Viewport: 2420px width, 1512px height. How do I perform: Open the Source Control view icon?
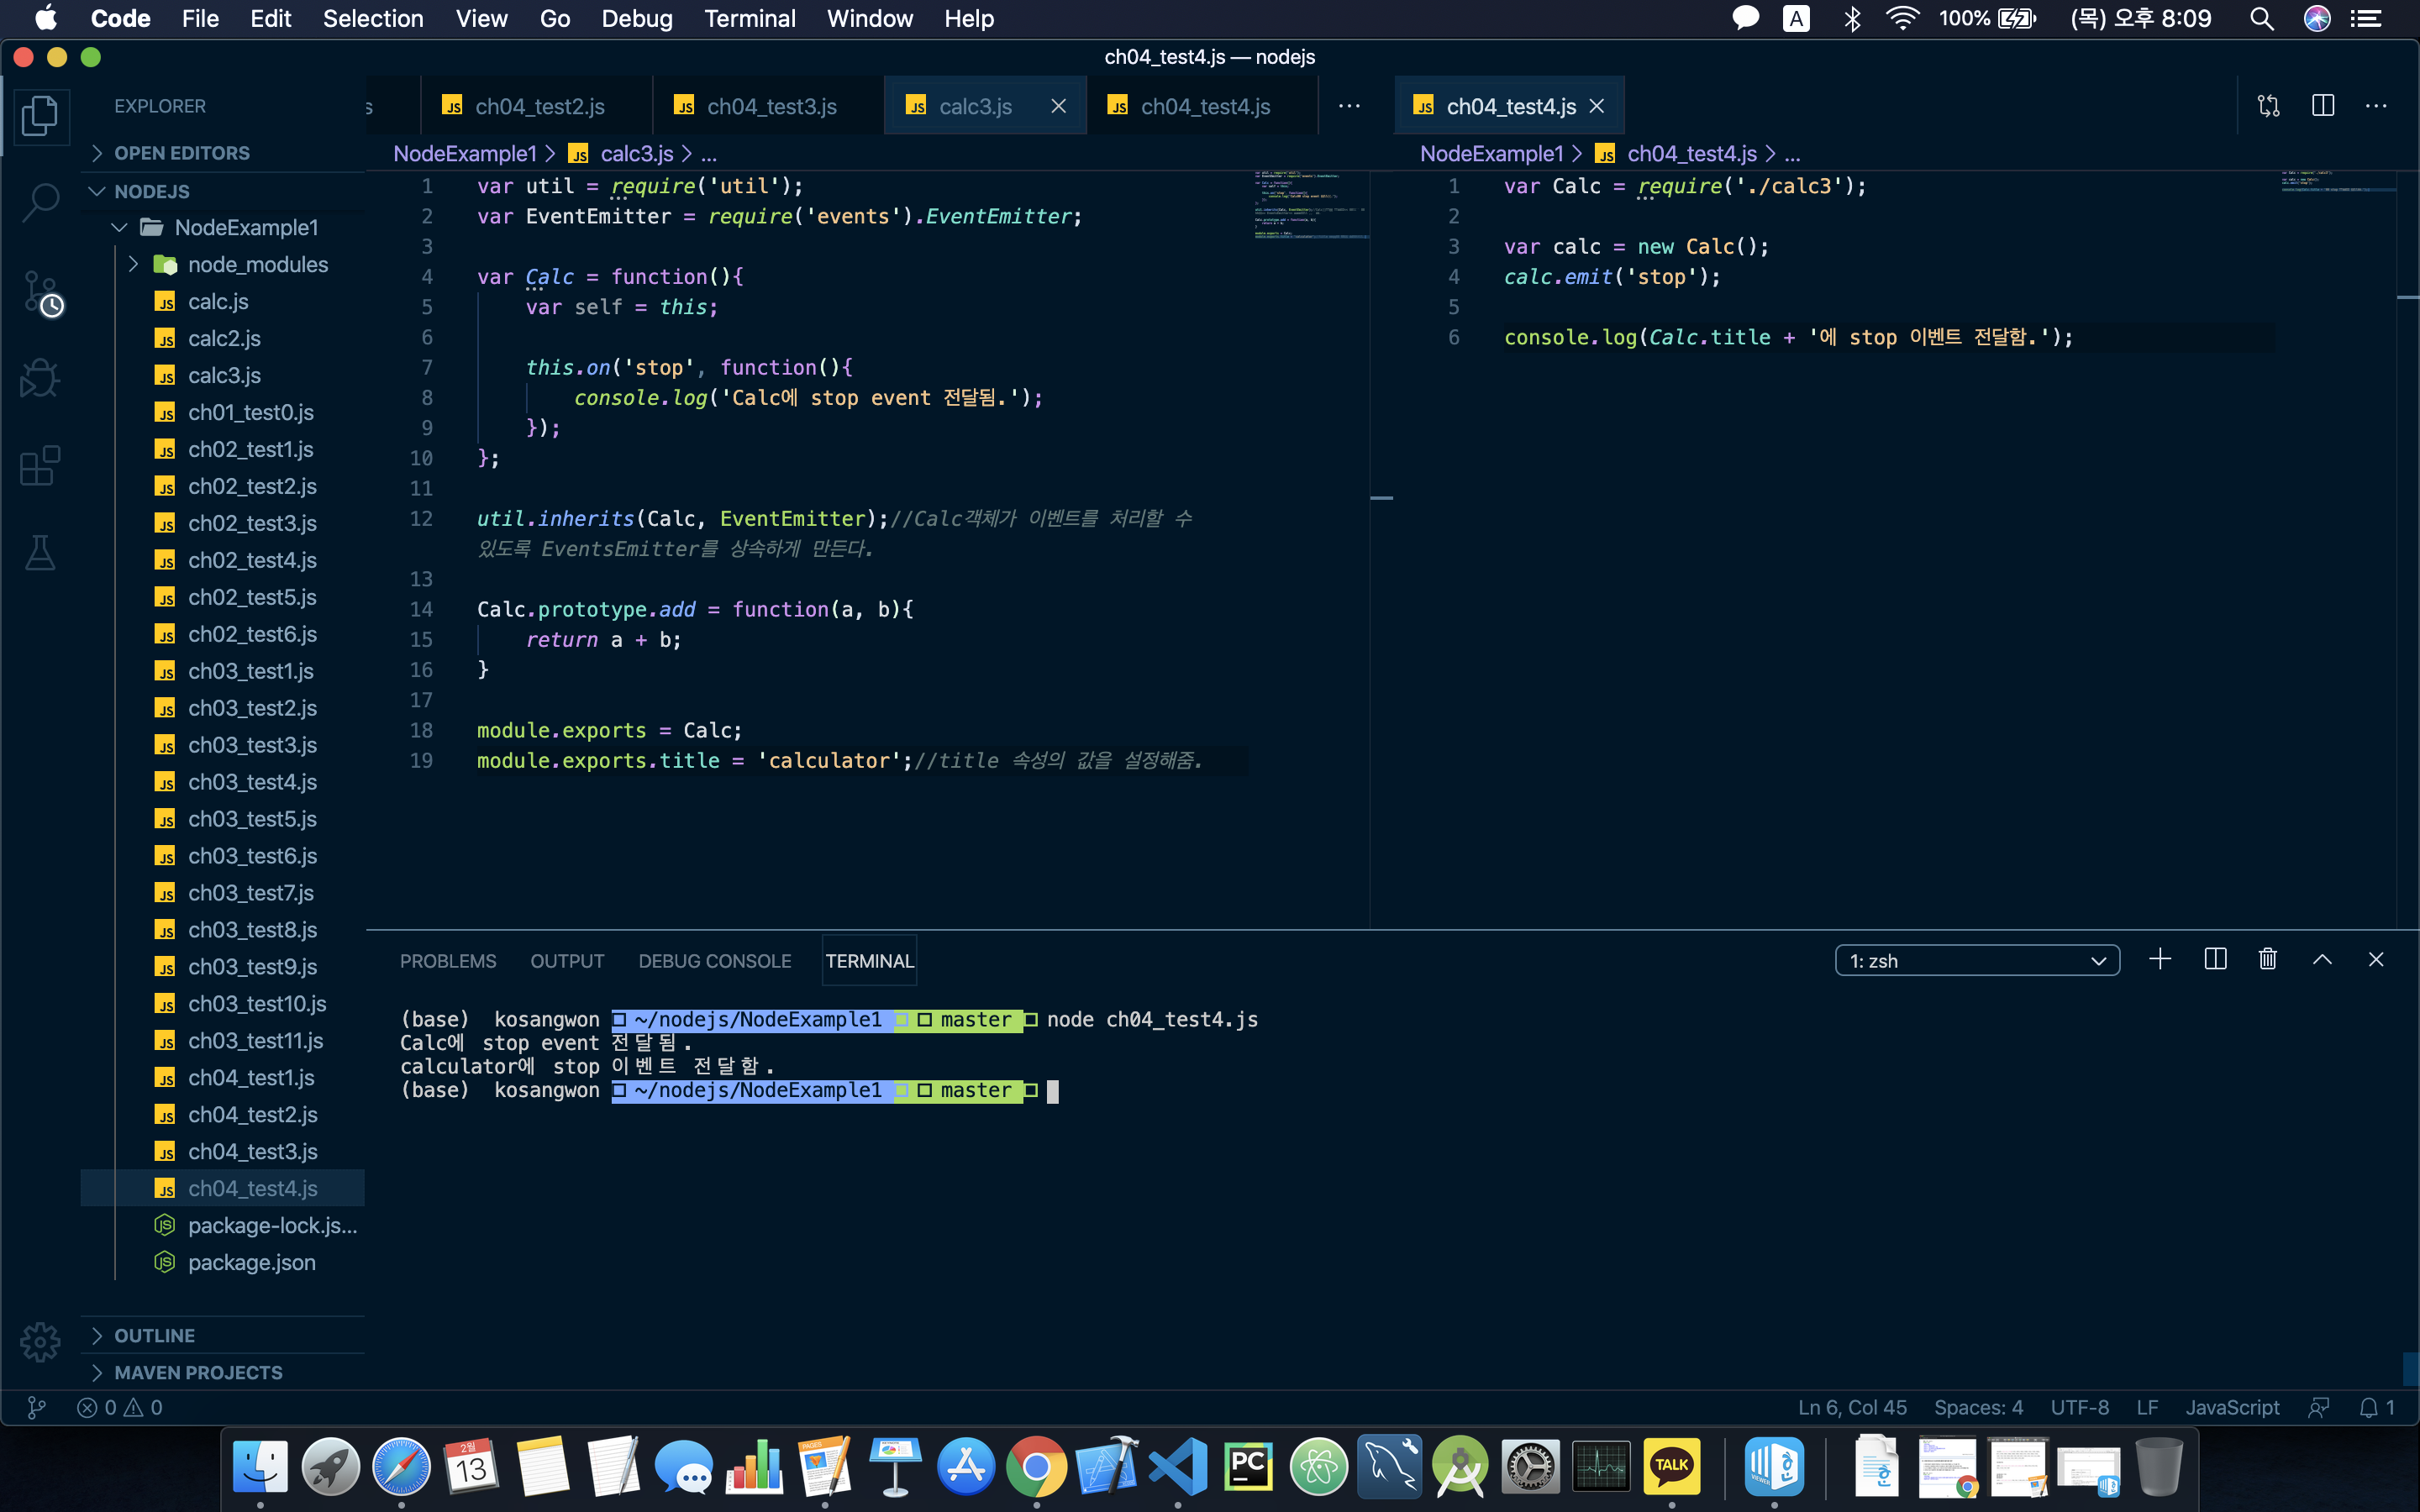[40, 292]
